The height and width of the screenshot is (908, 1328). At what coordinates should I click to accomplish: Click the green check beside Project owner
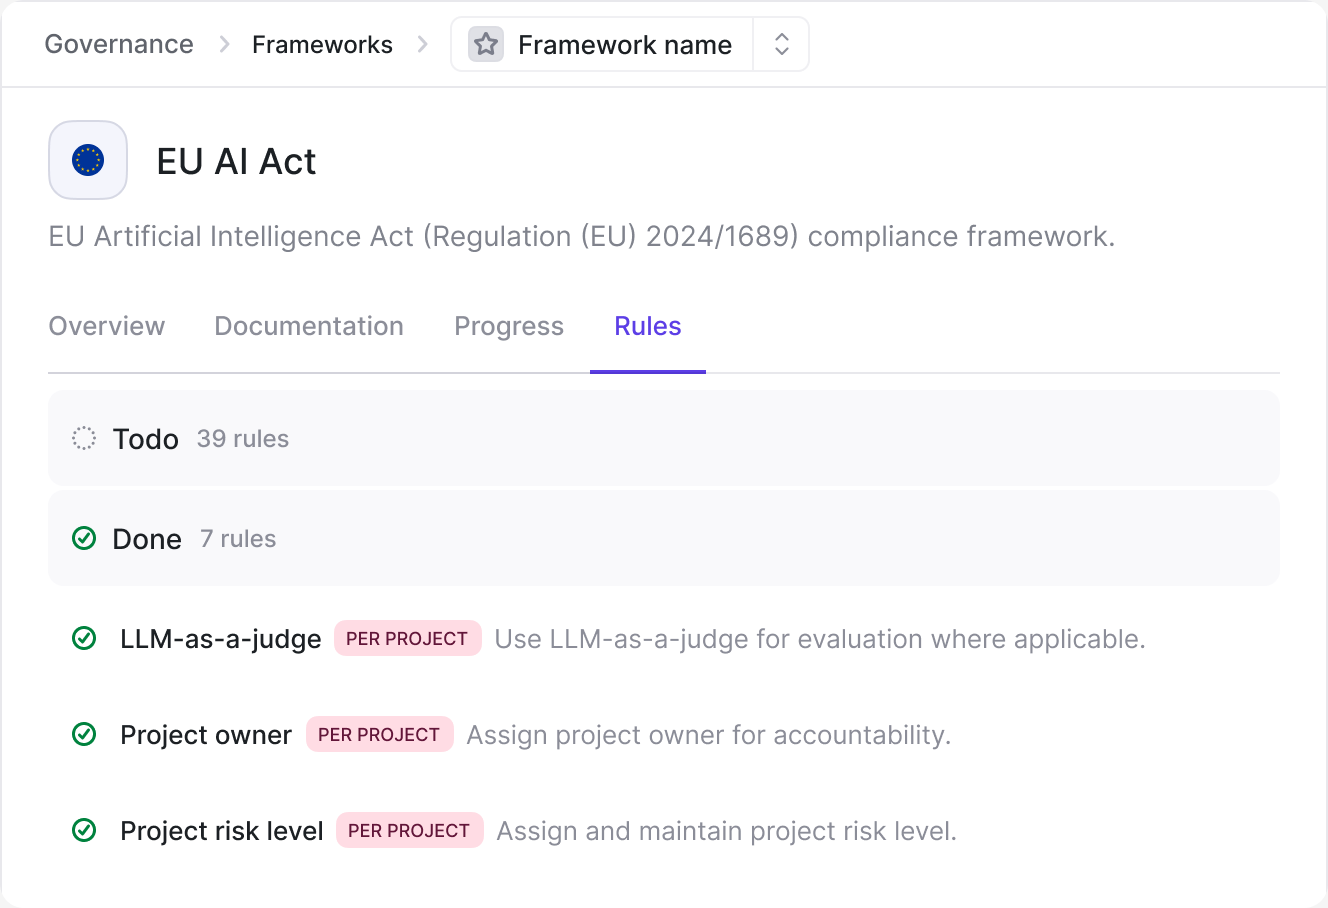coord(84,734)
